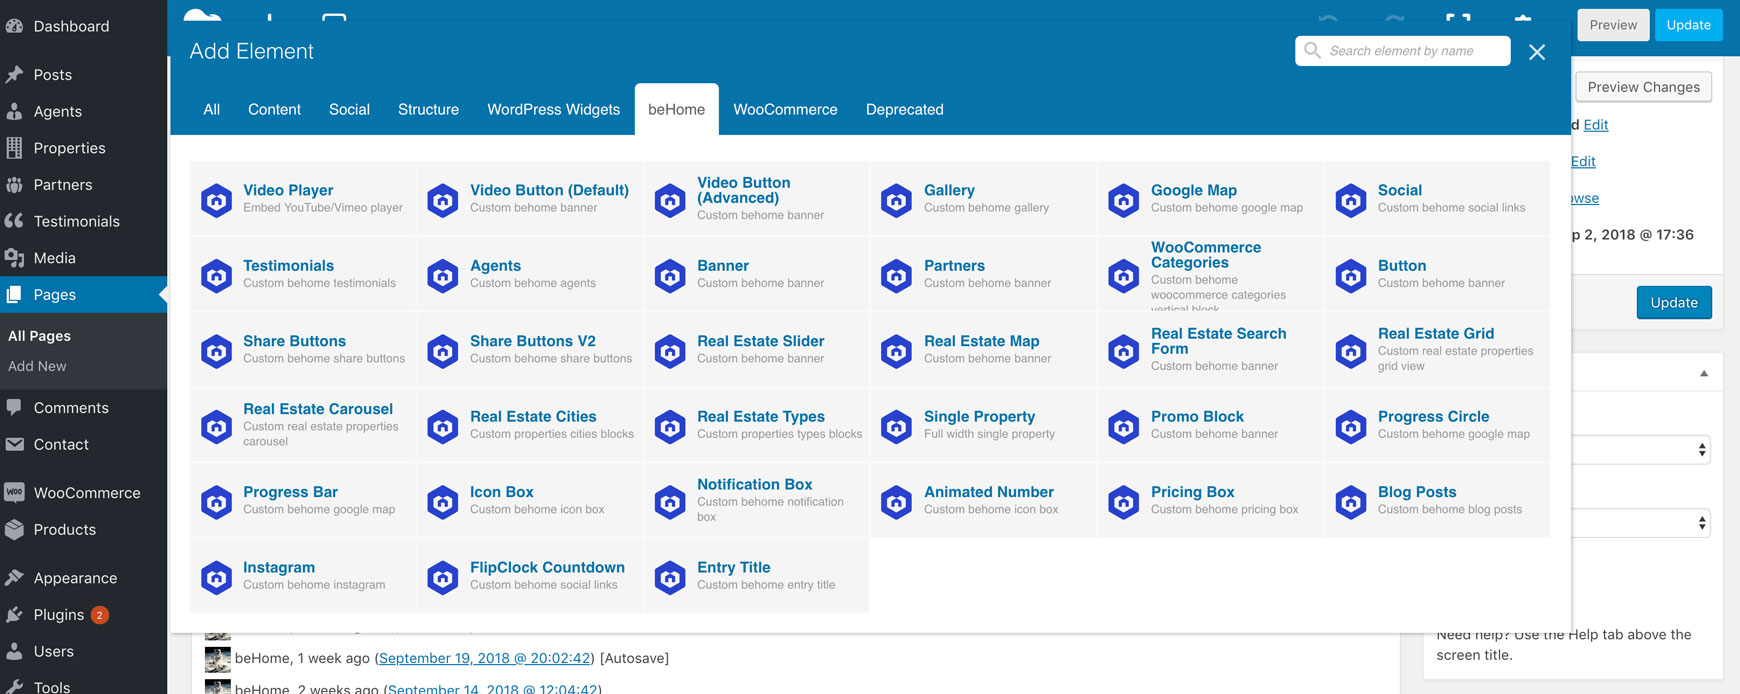Screen dimensions: 1740x694
Task: Go to Dashboard in the sidebar
Action: point(84,26)
